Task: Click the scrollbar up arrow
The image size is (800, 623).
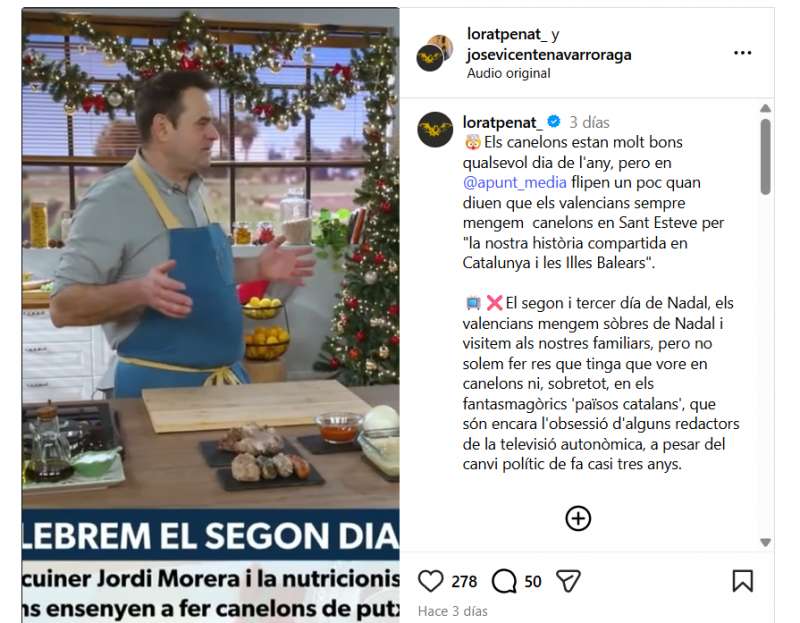Action: point(765,108)
